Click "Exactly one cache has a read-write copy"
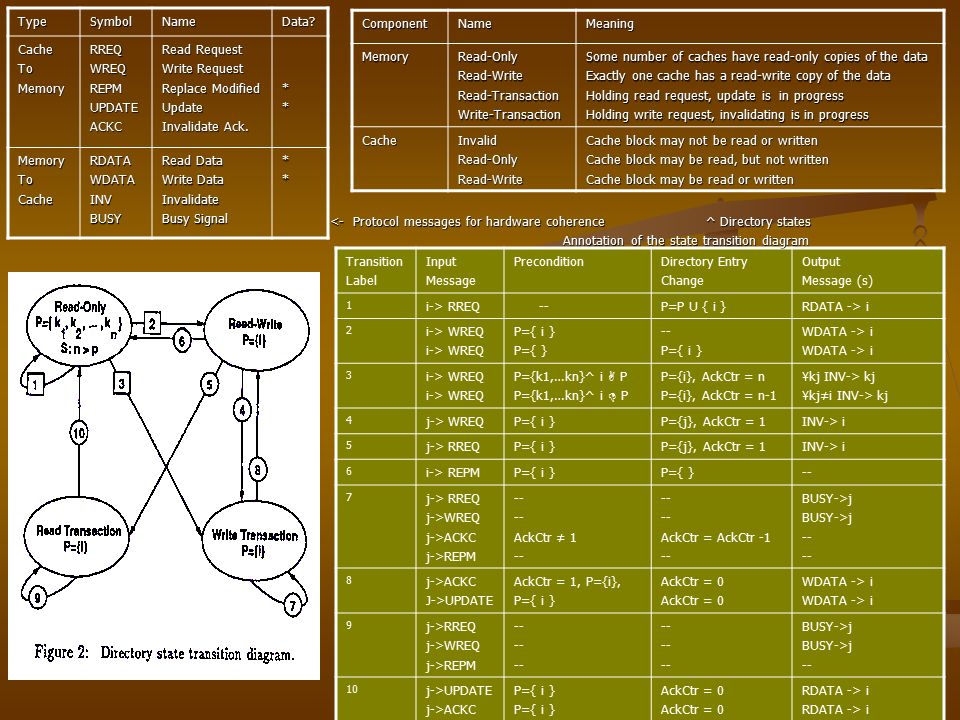 point(738,76)
